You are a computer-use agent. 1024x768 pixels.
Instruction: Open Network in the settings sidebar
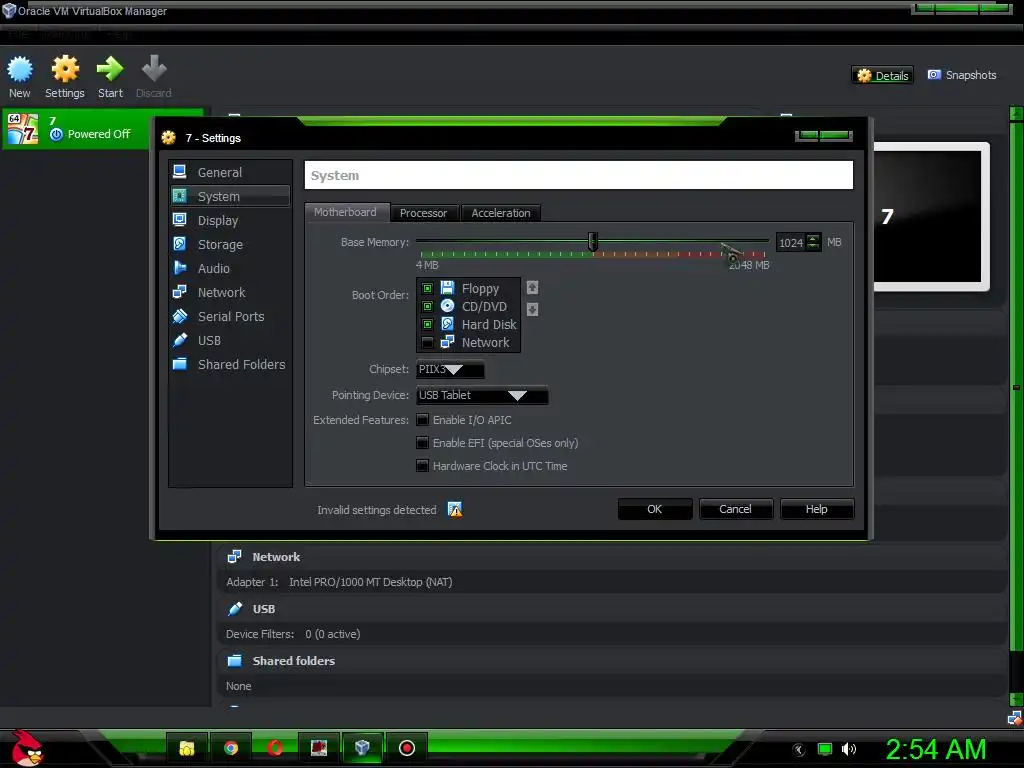point(230,293)
